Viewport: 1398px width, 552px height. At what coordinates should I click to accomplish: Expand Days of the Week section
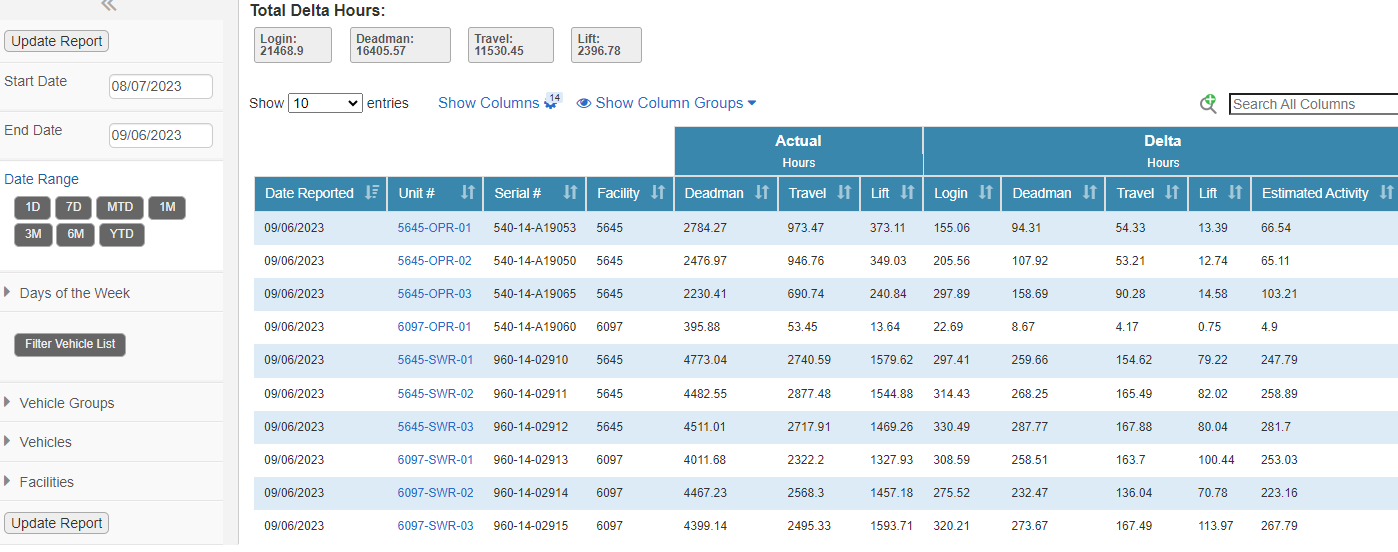click(x=74, y=293)
